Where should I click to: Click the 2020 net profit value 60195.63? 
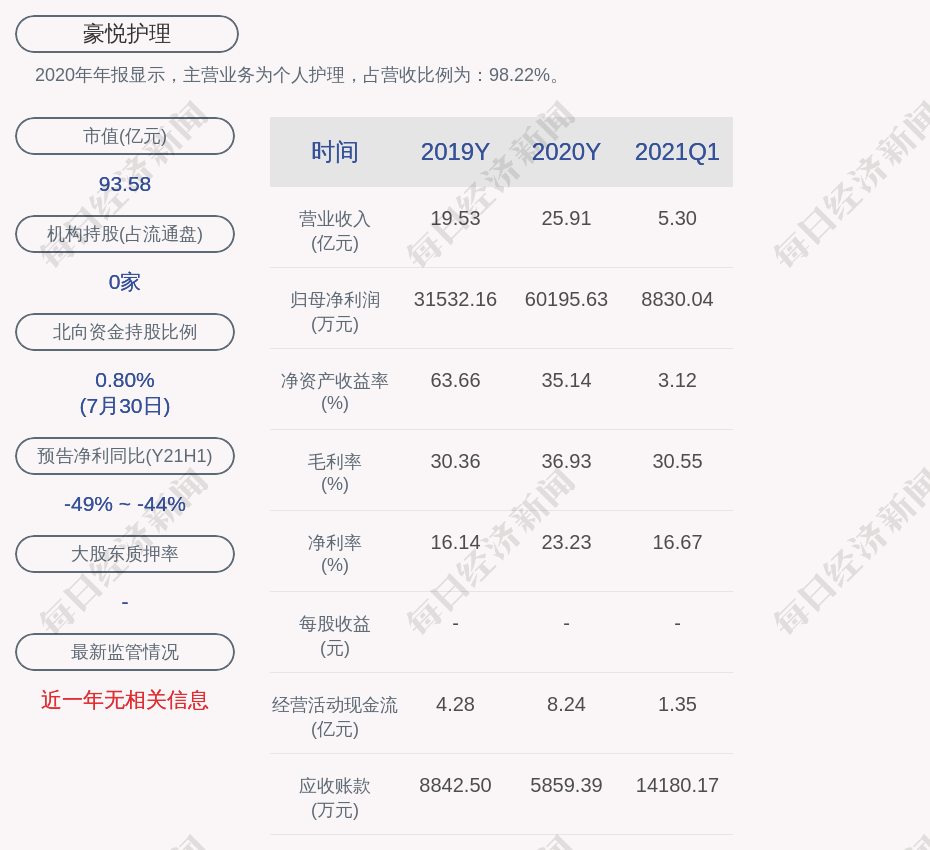tap(566, 299)
